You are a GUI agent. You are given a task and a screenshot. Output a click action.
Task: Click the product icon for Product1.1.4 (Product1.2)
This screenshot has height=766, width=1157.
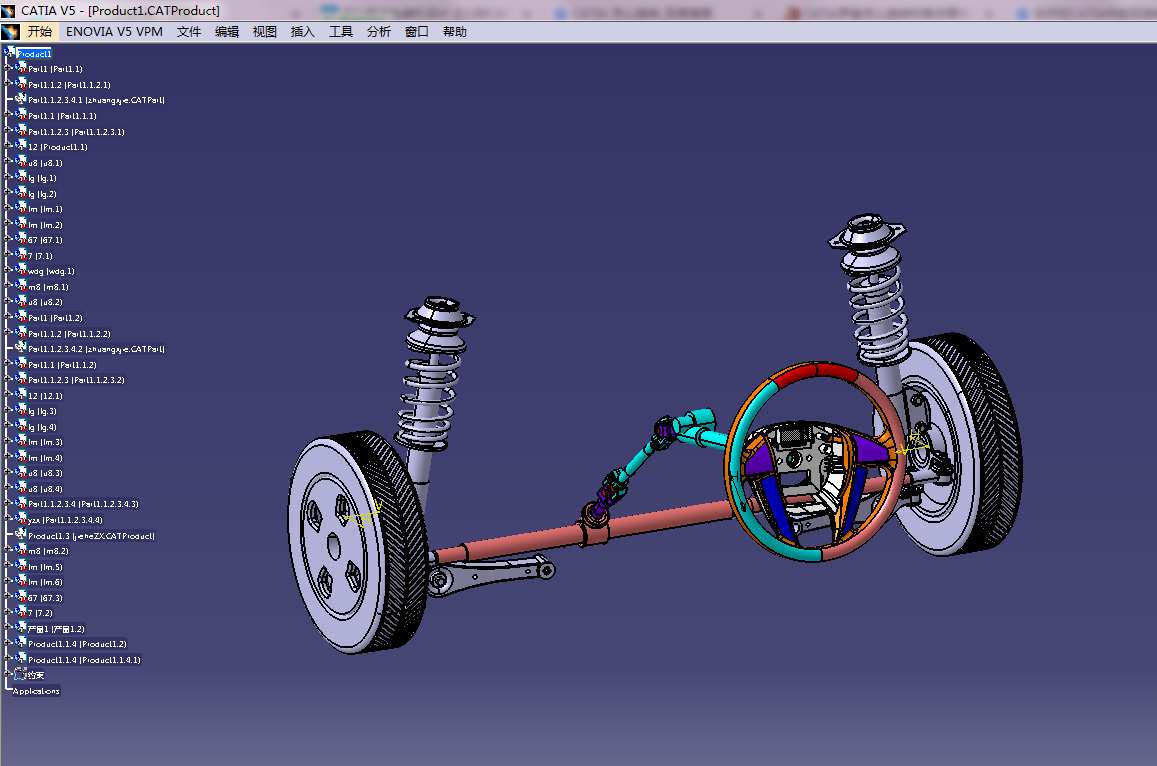21,643
